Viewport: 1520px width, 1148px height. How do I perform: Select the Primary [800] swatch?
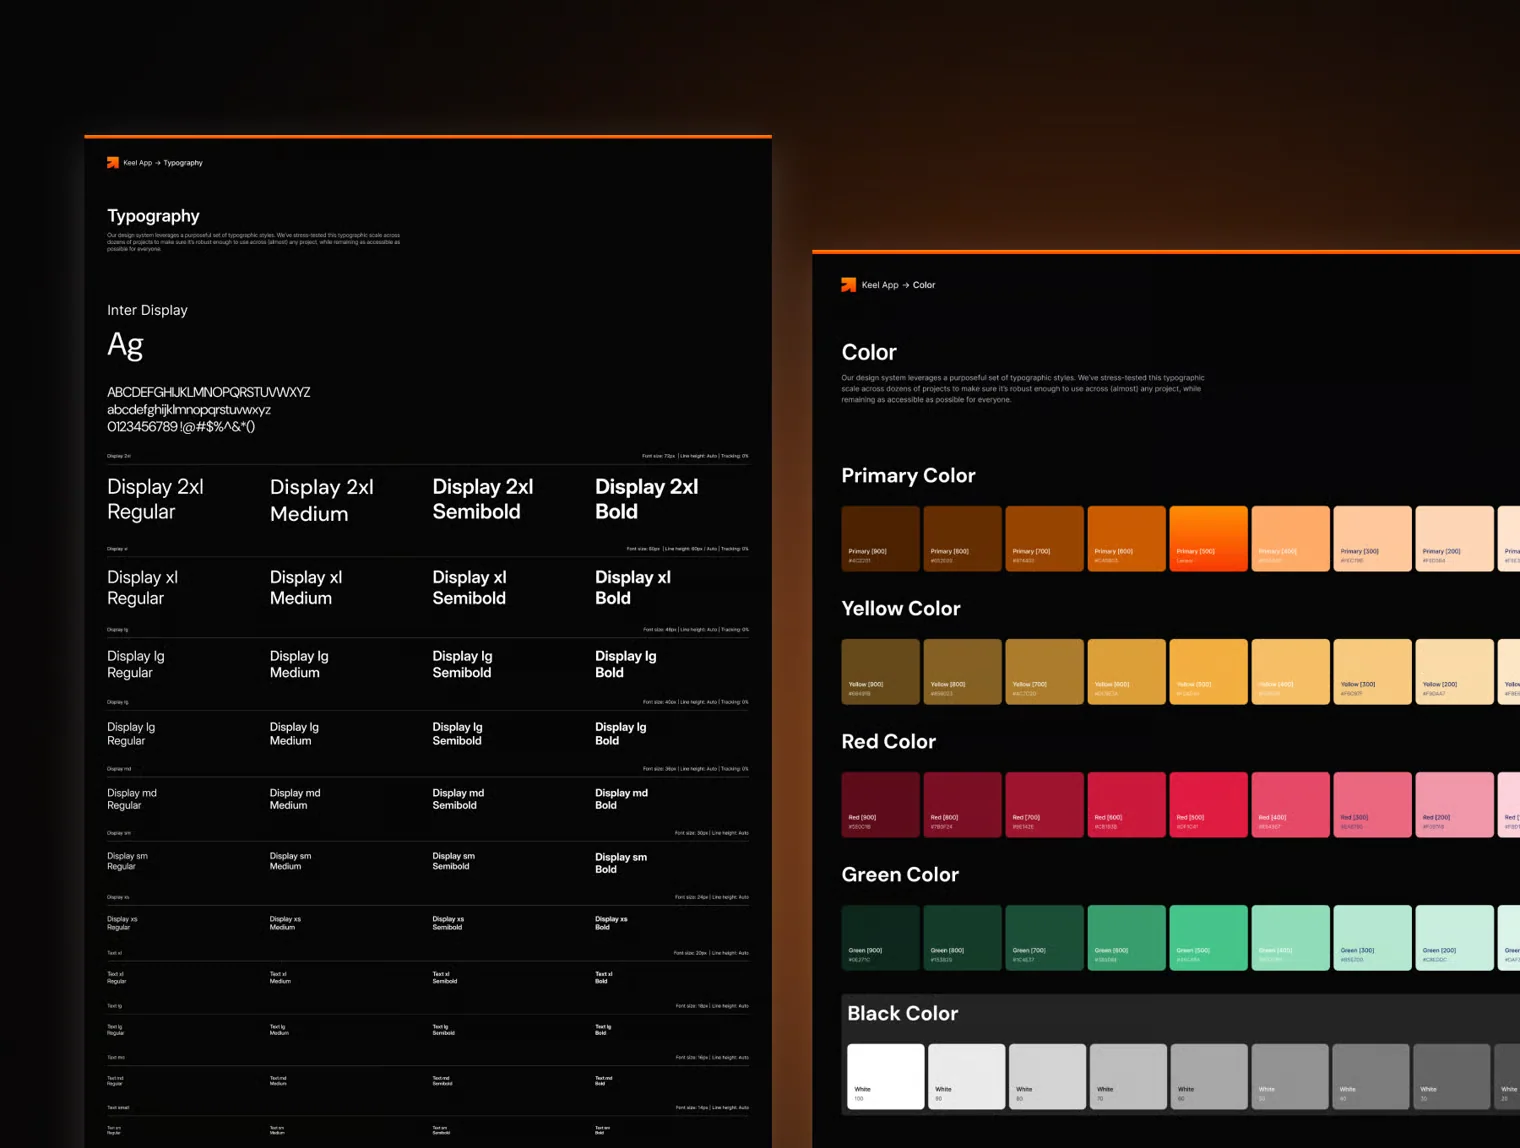coord(962,539)
